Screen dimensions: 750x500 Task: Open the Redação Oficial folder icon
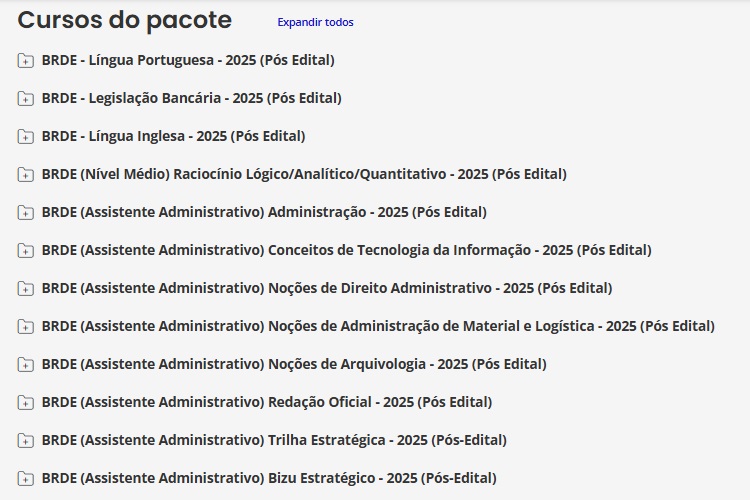(x=25, y=402)
